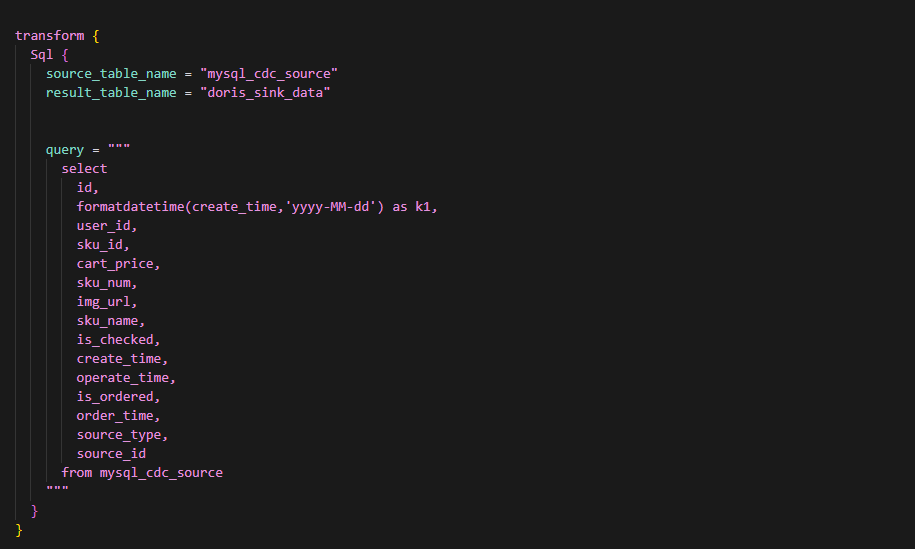This screenshot has width=915, height=549.
Task: Click the source_type column line
Action: click(x=122, y=435)
